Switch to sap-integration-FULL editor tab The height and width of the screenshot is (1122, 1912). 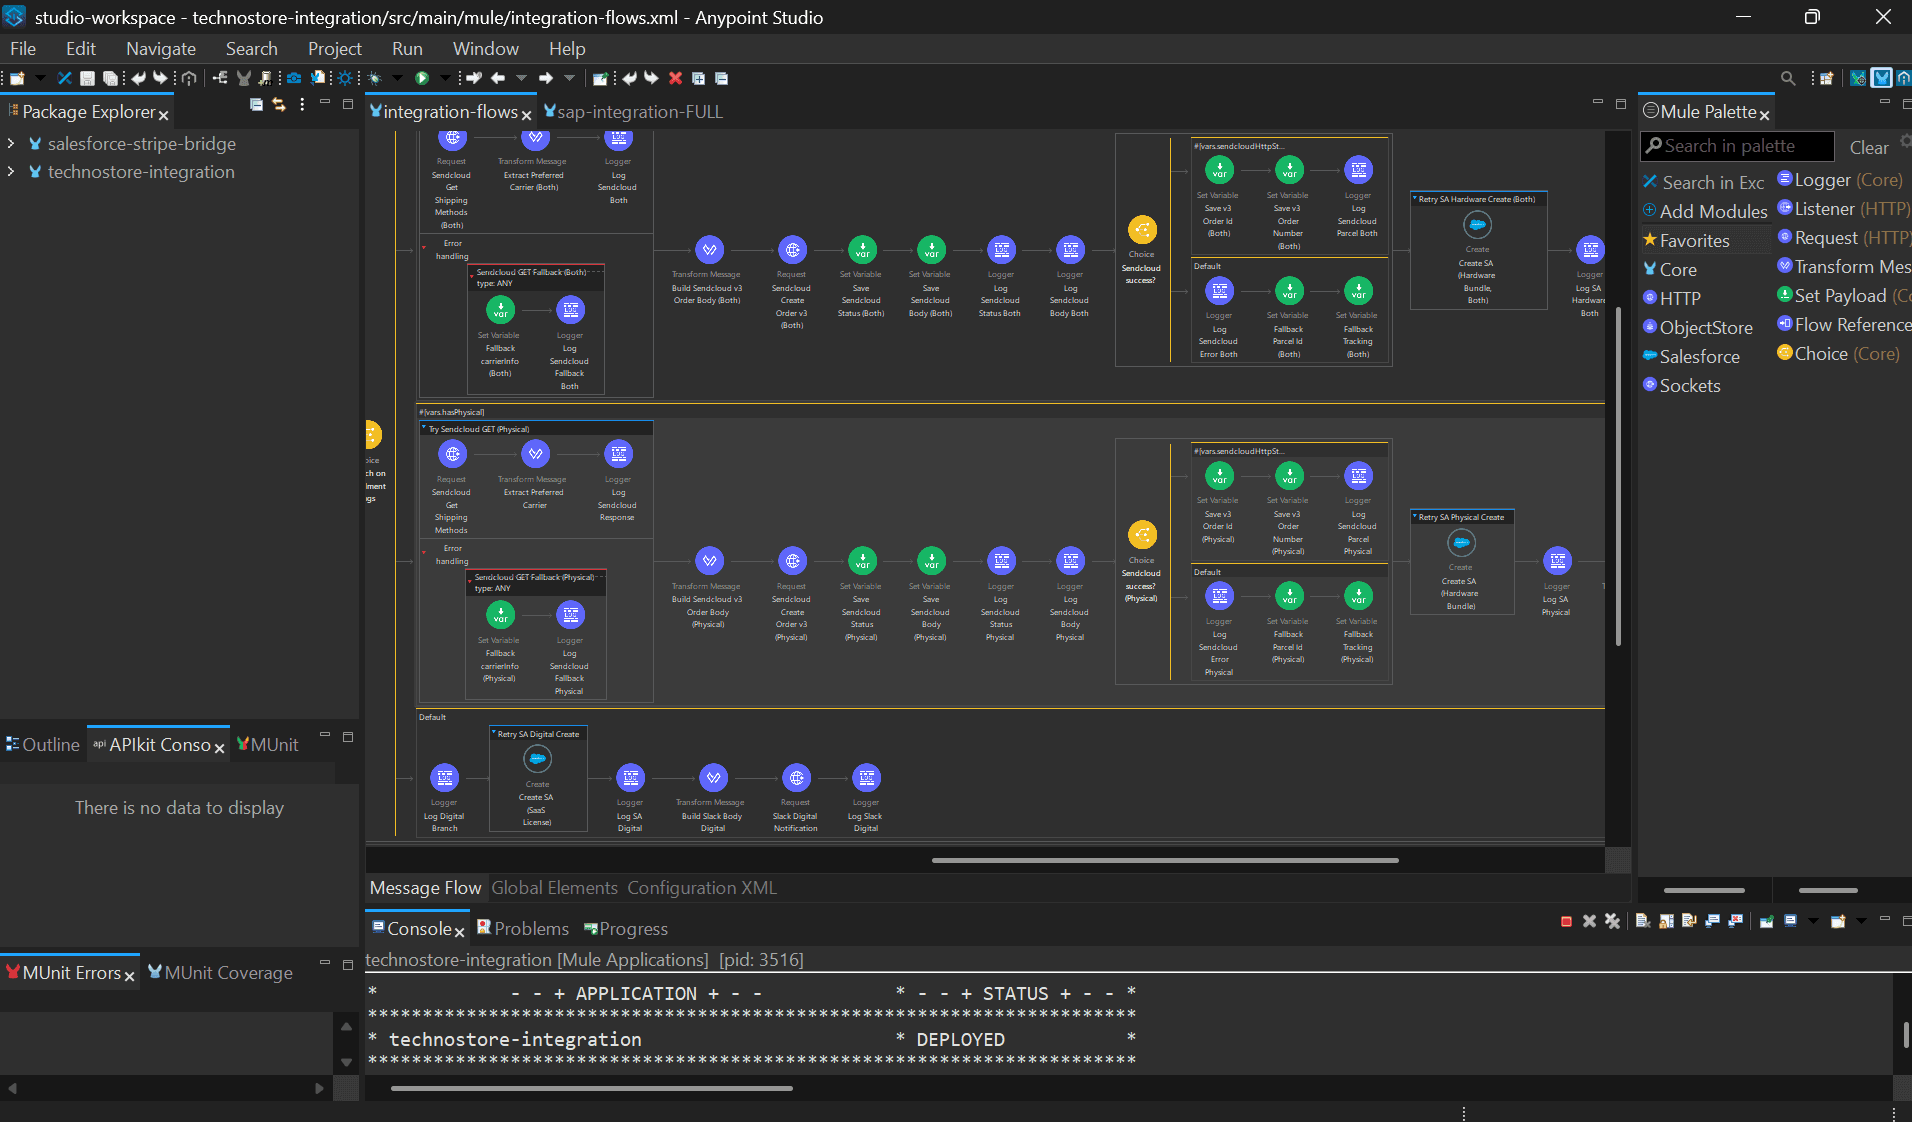click(633, 111)
